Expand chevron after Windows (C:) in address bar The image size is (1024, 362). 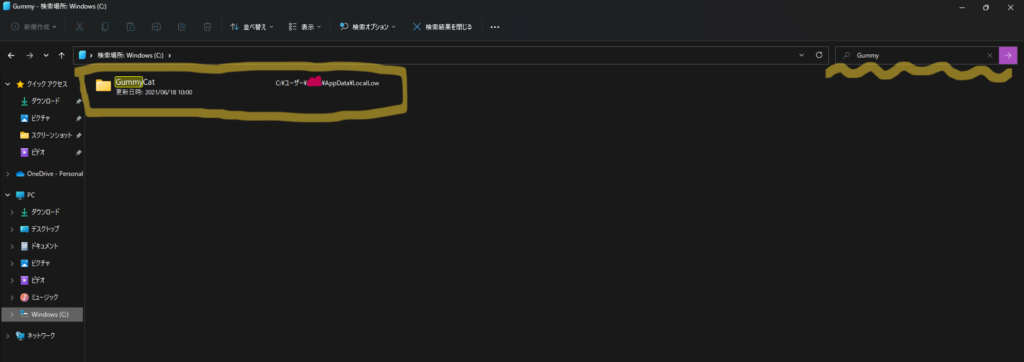pos(170,56)
